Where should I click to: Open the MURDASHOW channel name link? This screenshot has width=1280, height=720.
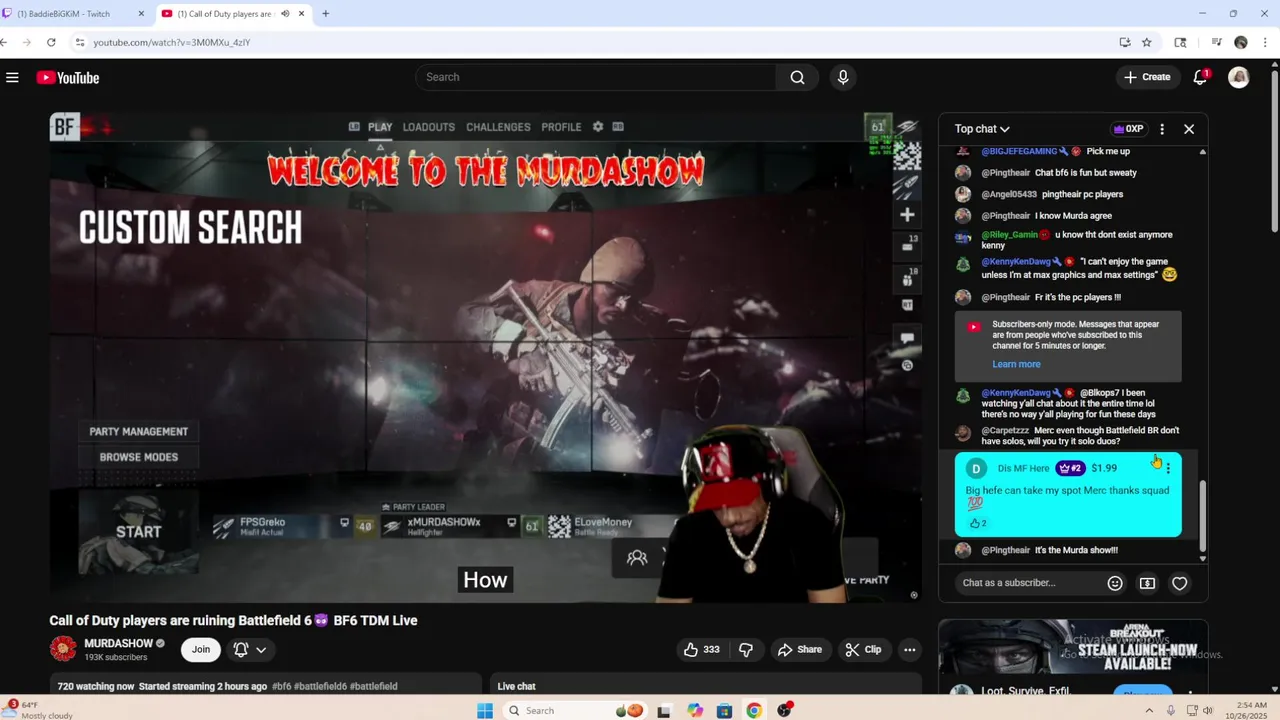pos(118,643)
